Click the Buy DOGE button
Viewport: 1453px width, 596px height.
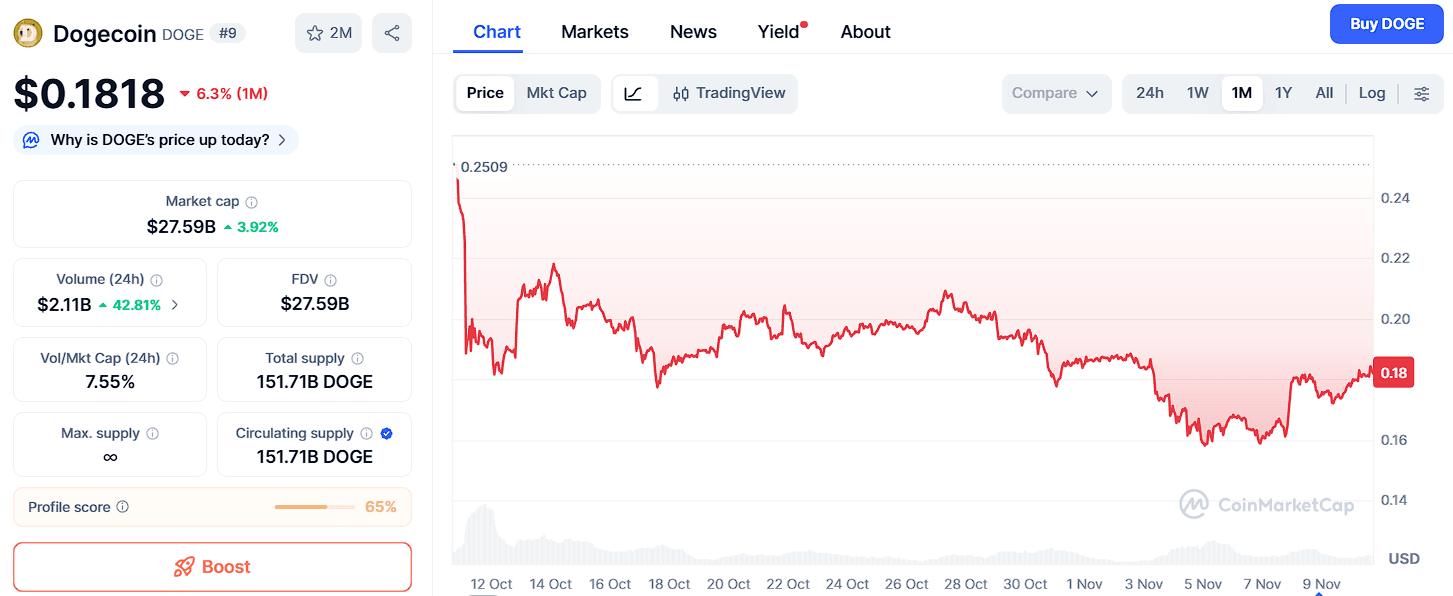click(1386, 24)
